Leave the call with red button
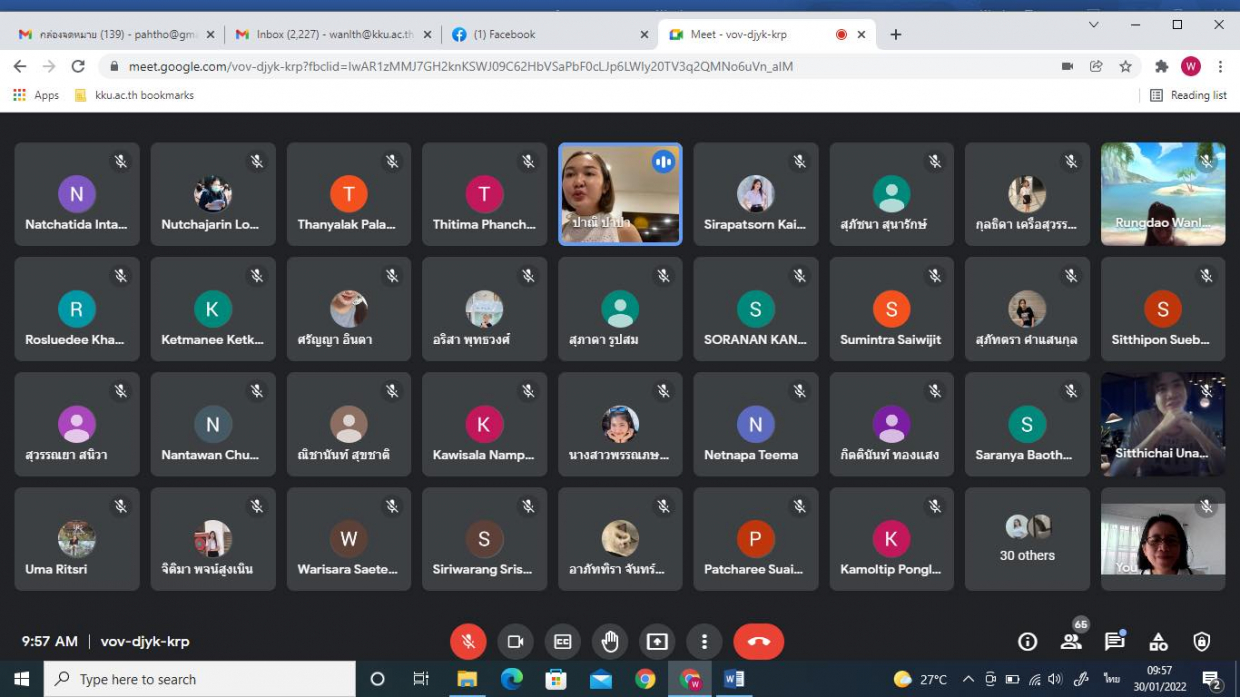Screen dimensions: 1240x697 [x=758, y=642]
